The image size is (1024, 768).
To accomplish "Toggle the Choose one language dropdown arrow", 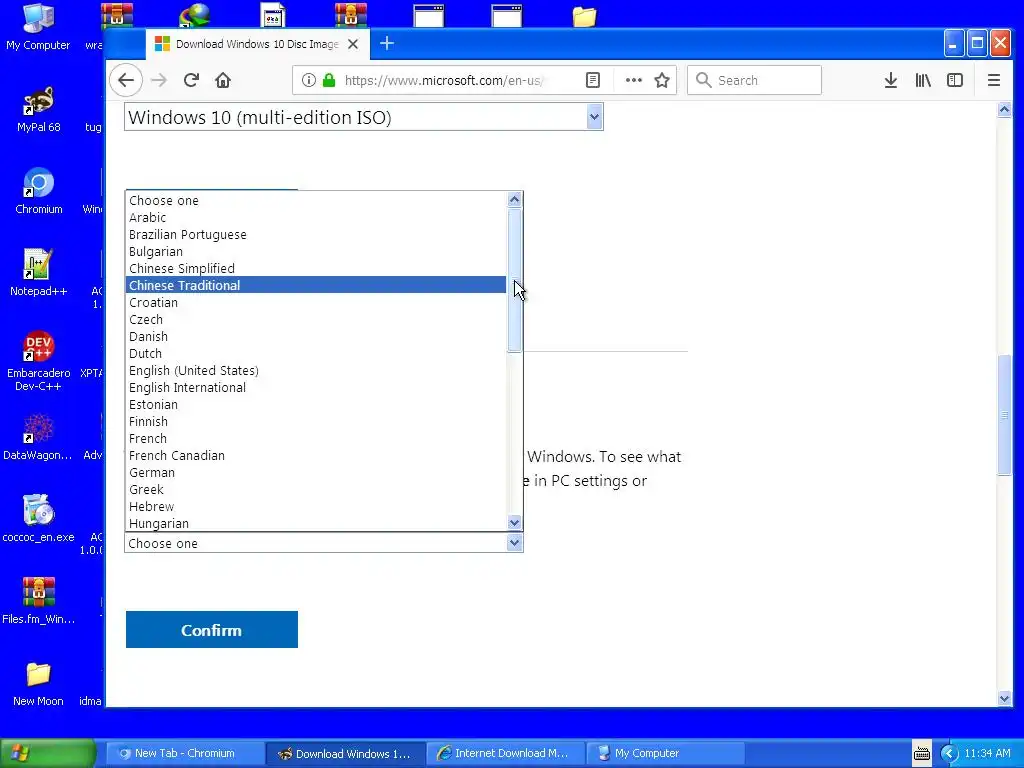I will pos(515,543).
